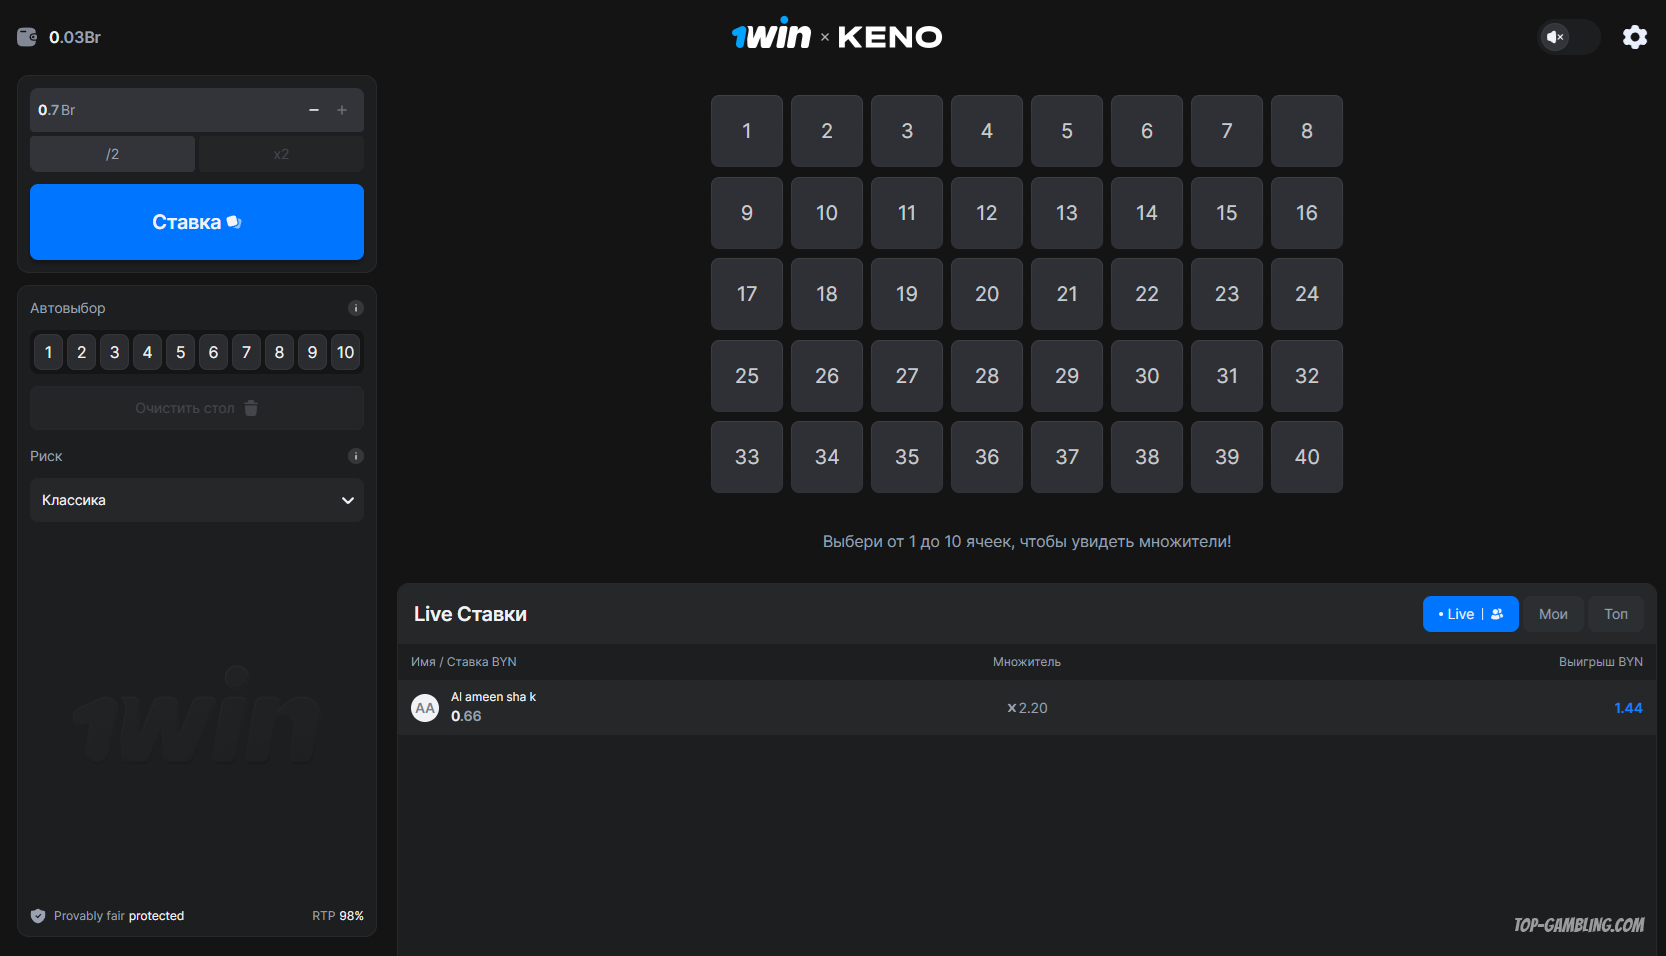This screenshot has height=956, width=1666.
Task: Click the 1win KENO logo
Action: tap(837, 36)
